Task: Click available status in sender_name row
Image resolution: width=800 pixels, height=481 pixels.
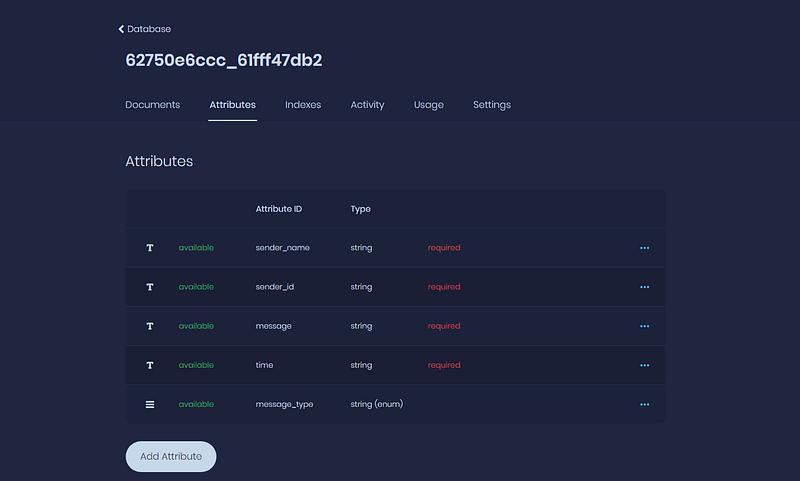Action: pos(196,248)
